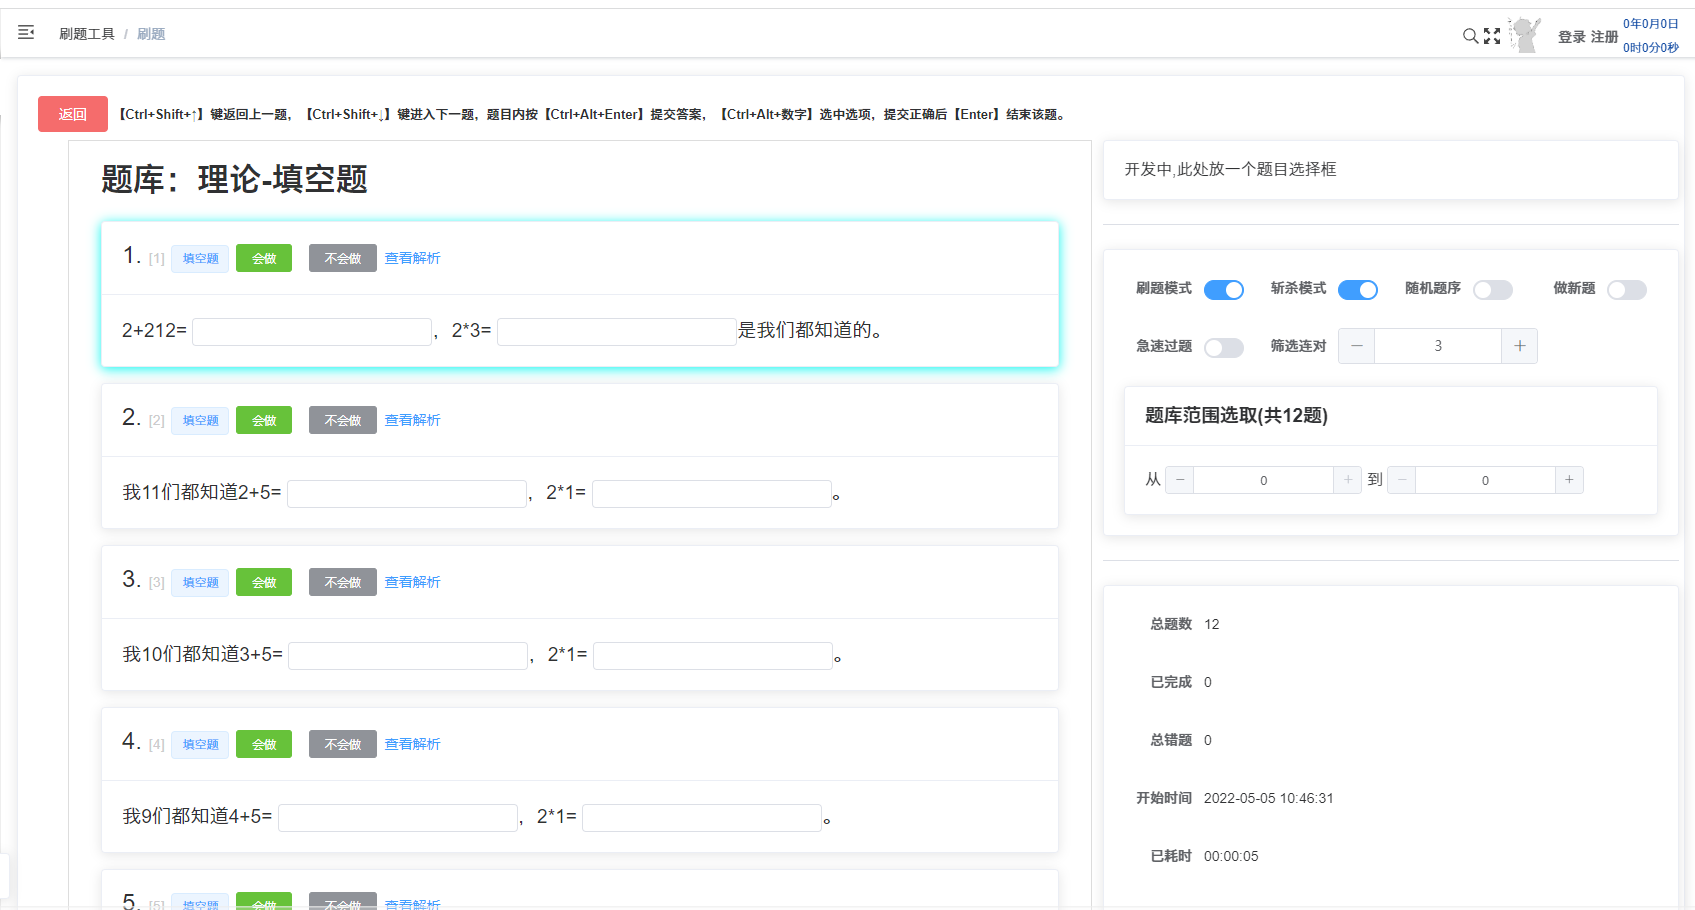The image size is (1695, 910).
Task: View 查看解析 for question 3
Action: point(413,582)
